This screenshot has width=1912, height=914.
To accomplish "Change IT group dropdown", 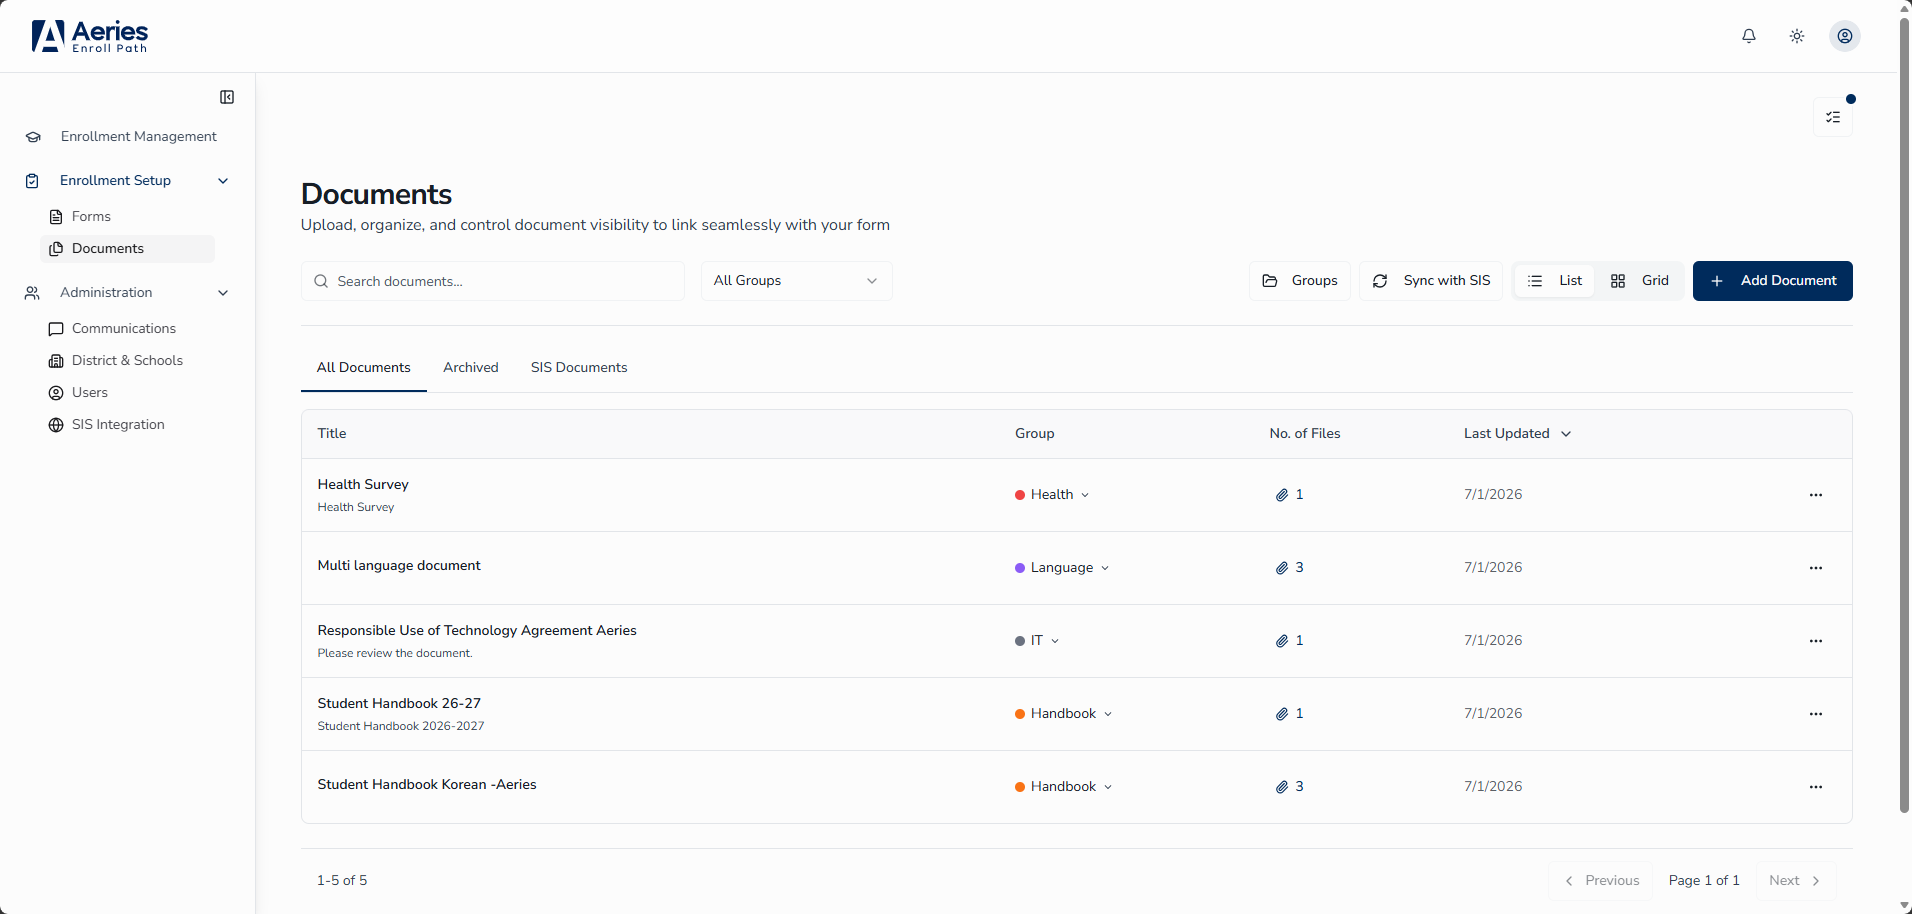I will tap(1037, 641).
